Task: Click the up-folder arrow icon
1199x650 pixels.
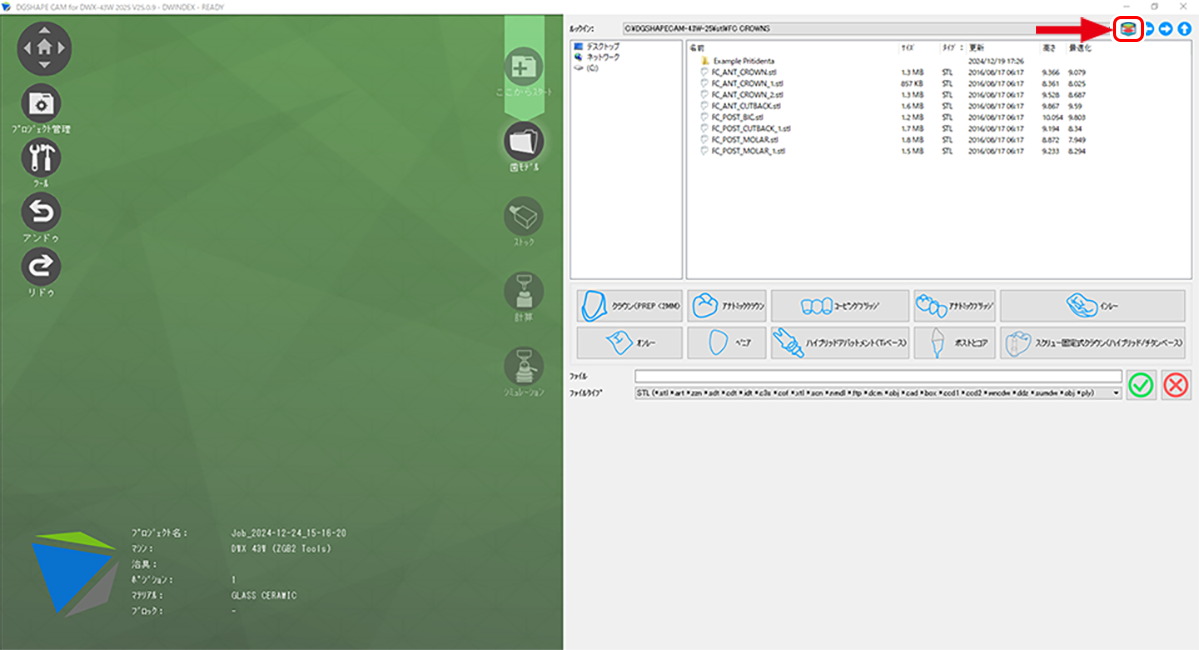Action: [x=1184, y=29]
